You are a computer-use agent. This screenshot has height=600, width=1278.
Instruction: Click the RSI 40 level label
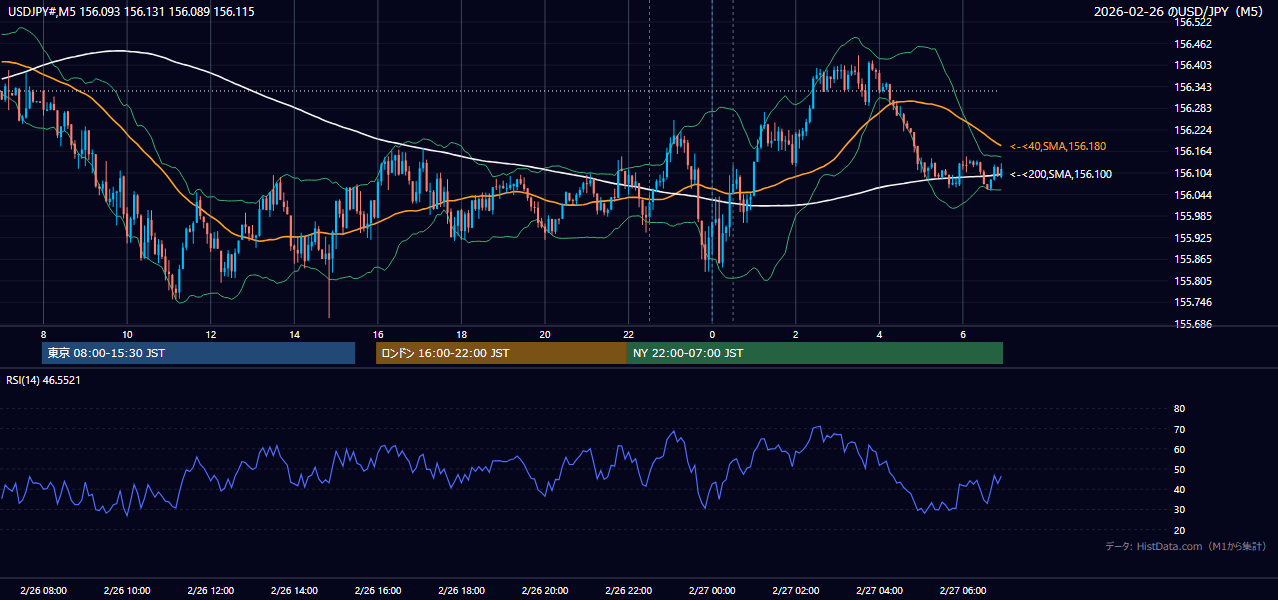(1179, 489)
